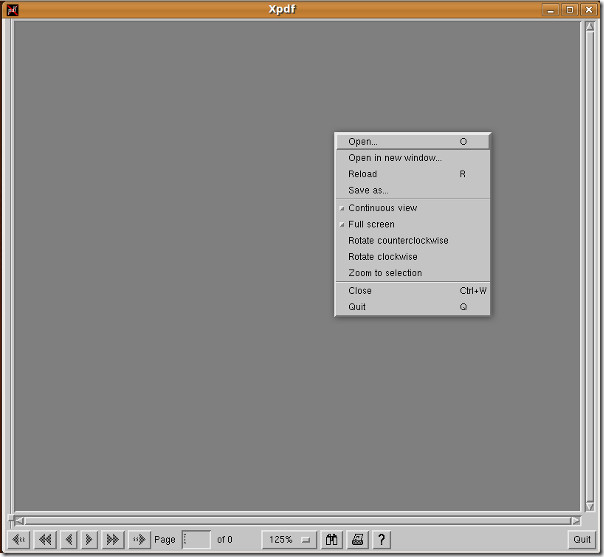
Task: Select Rotate clockwise menu entry
Action: pos(413,257)
